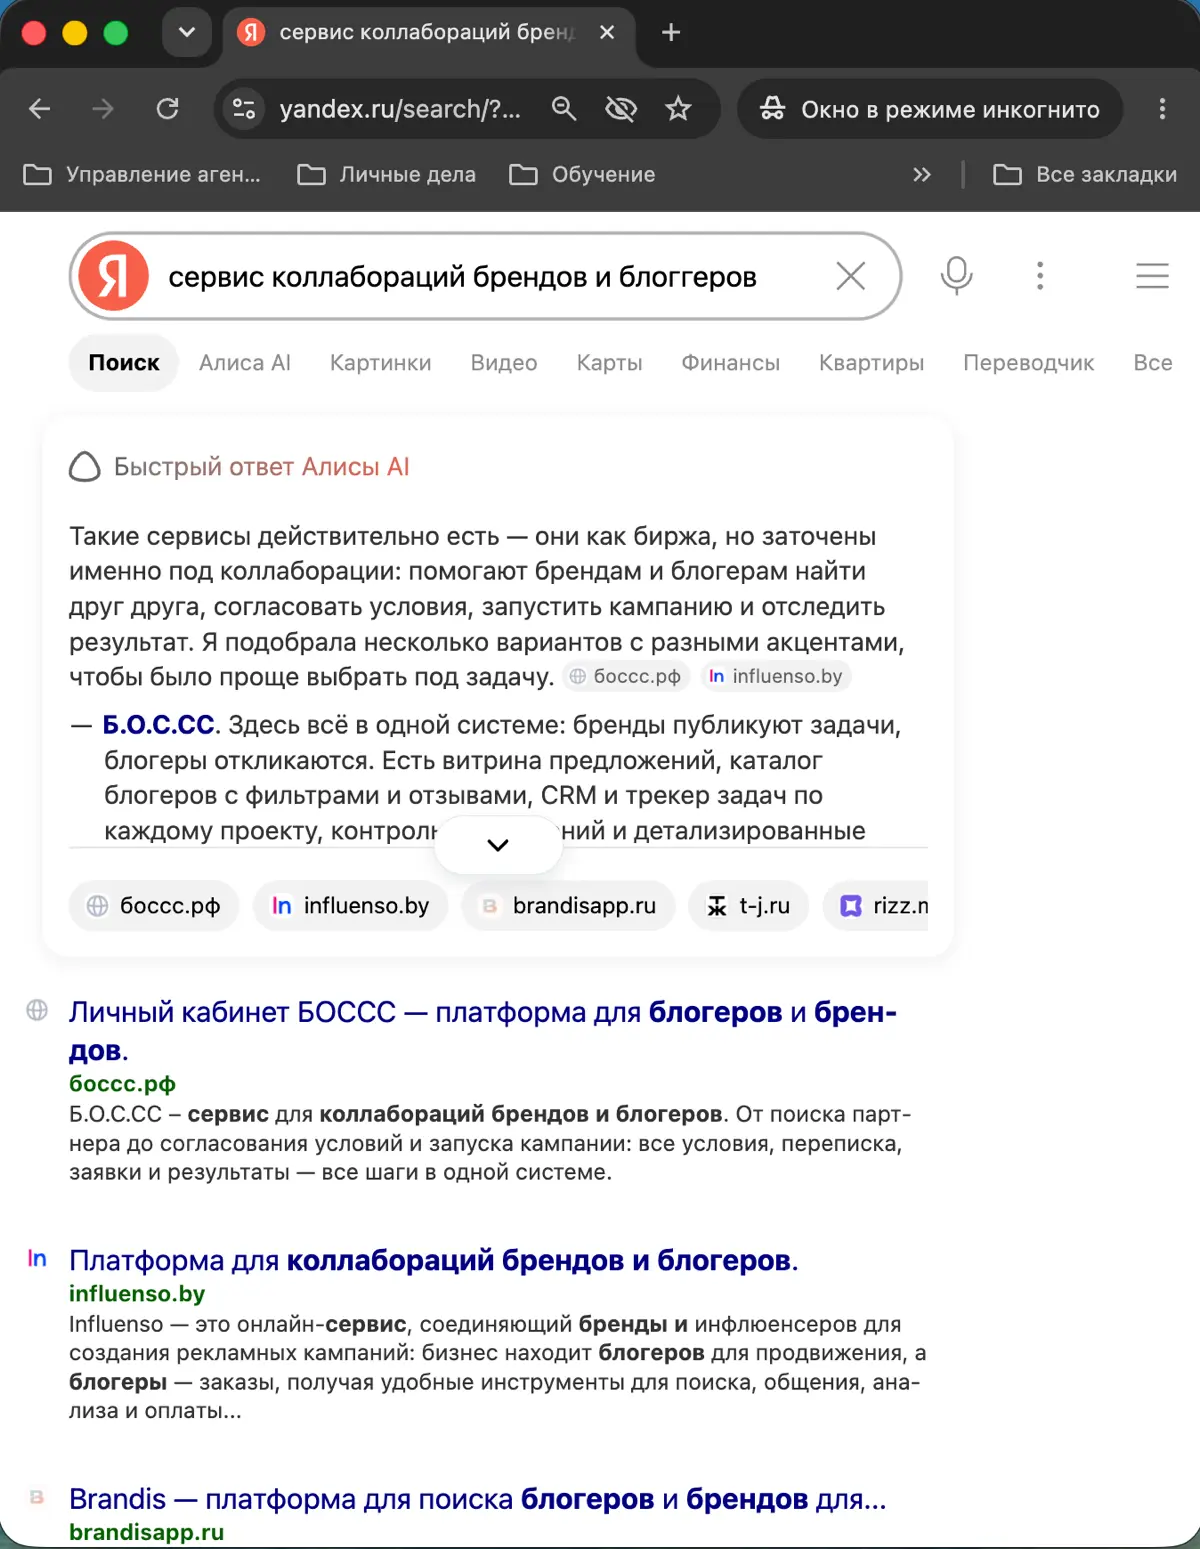This screenshot has width=1200, height=1549.
Task: Open the Yandex hamburger menu
Action: [x=1152, y=276]
